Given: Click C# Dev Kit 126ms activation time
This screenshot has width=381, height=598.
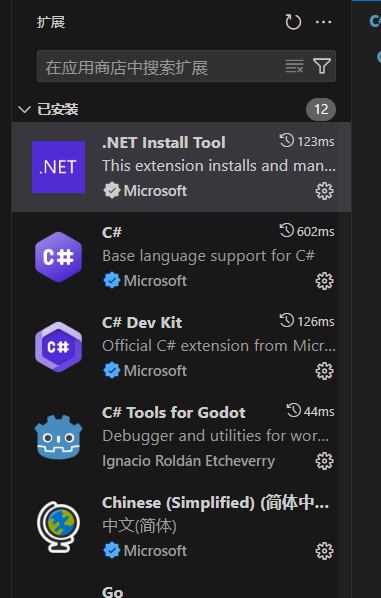Looking at the screenshot, I should point(307,321).
